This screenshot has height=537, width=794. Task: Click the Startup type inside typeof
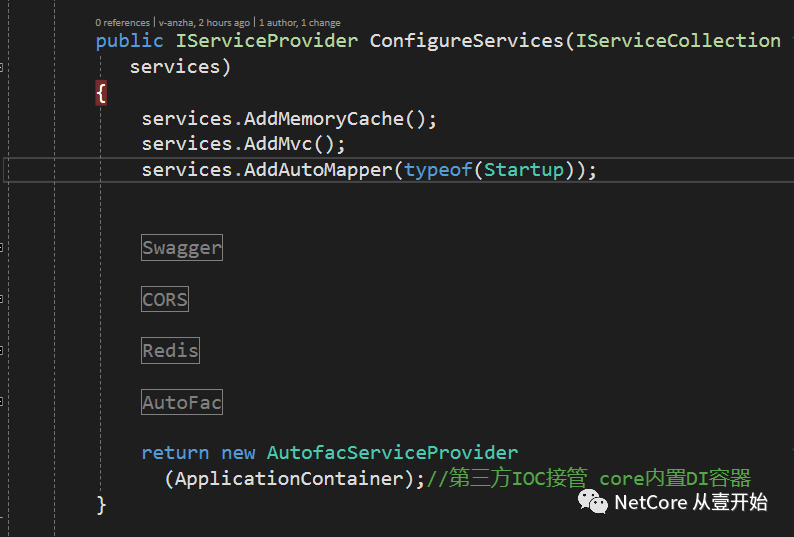pyautogui.click(x=524, y=170)
